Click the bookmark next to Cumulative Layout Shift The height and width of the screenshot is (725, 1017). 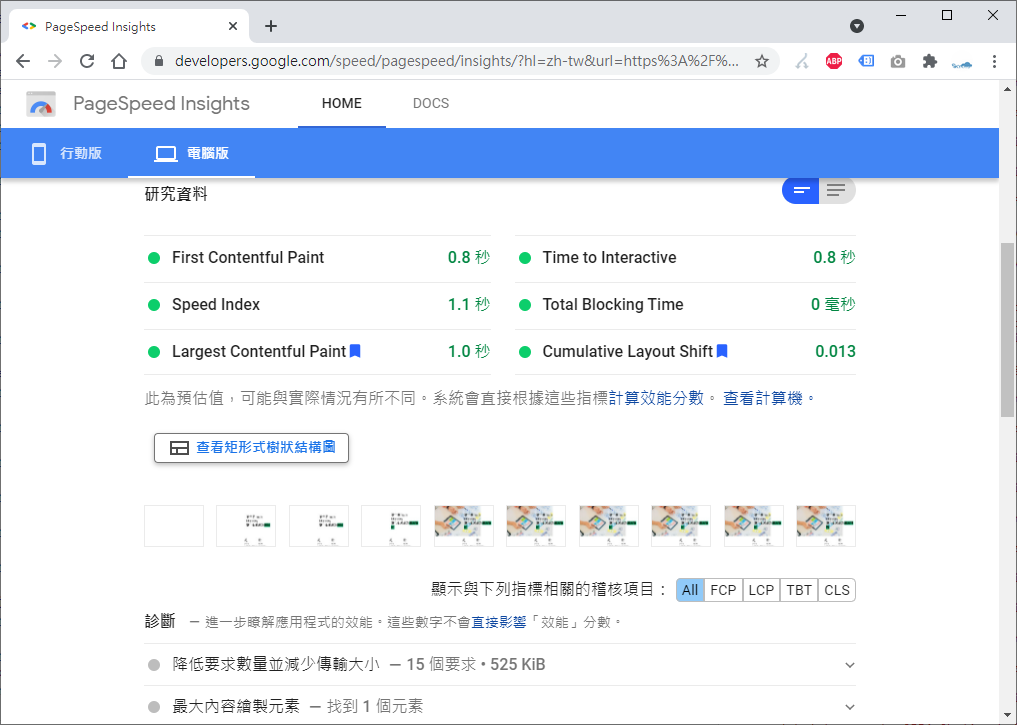pyautogui.click(x=722, y=351)
